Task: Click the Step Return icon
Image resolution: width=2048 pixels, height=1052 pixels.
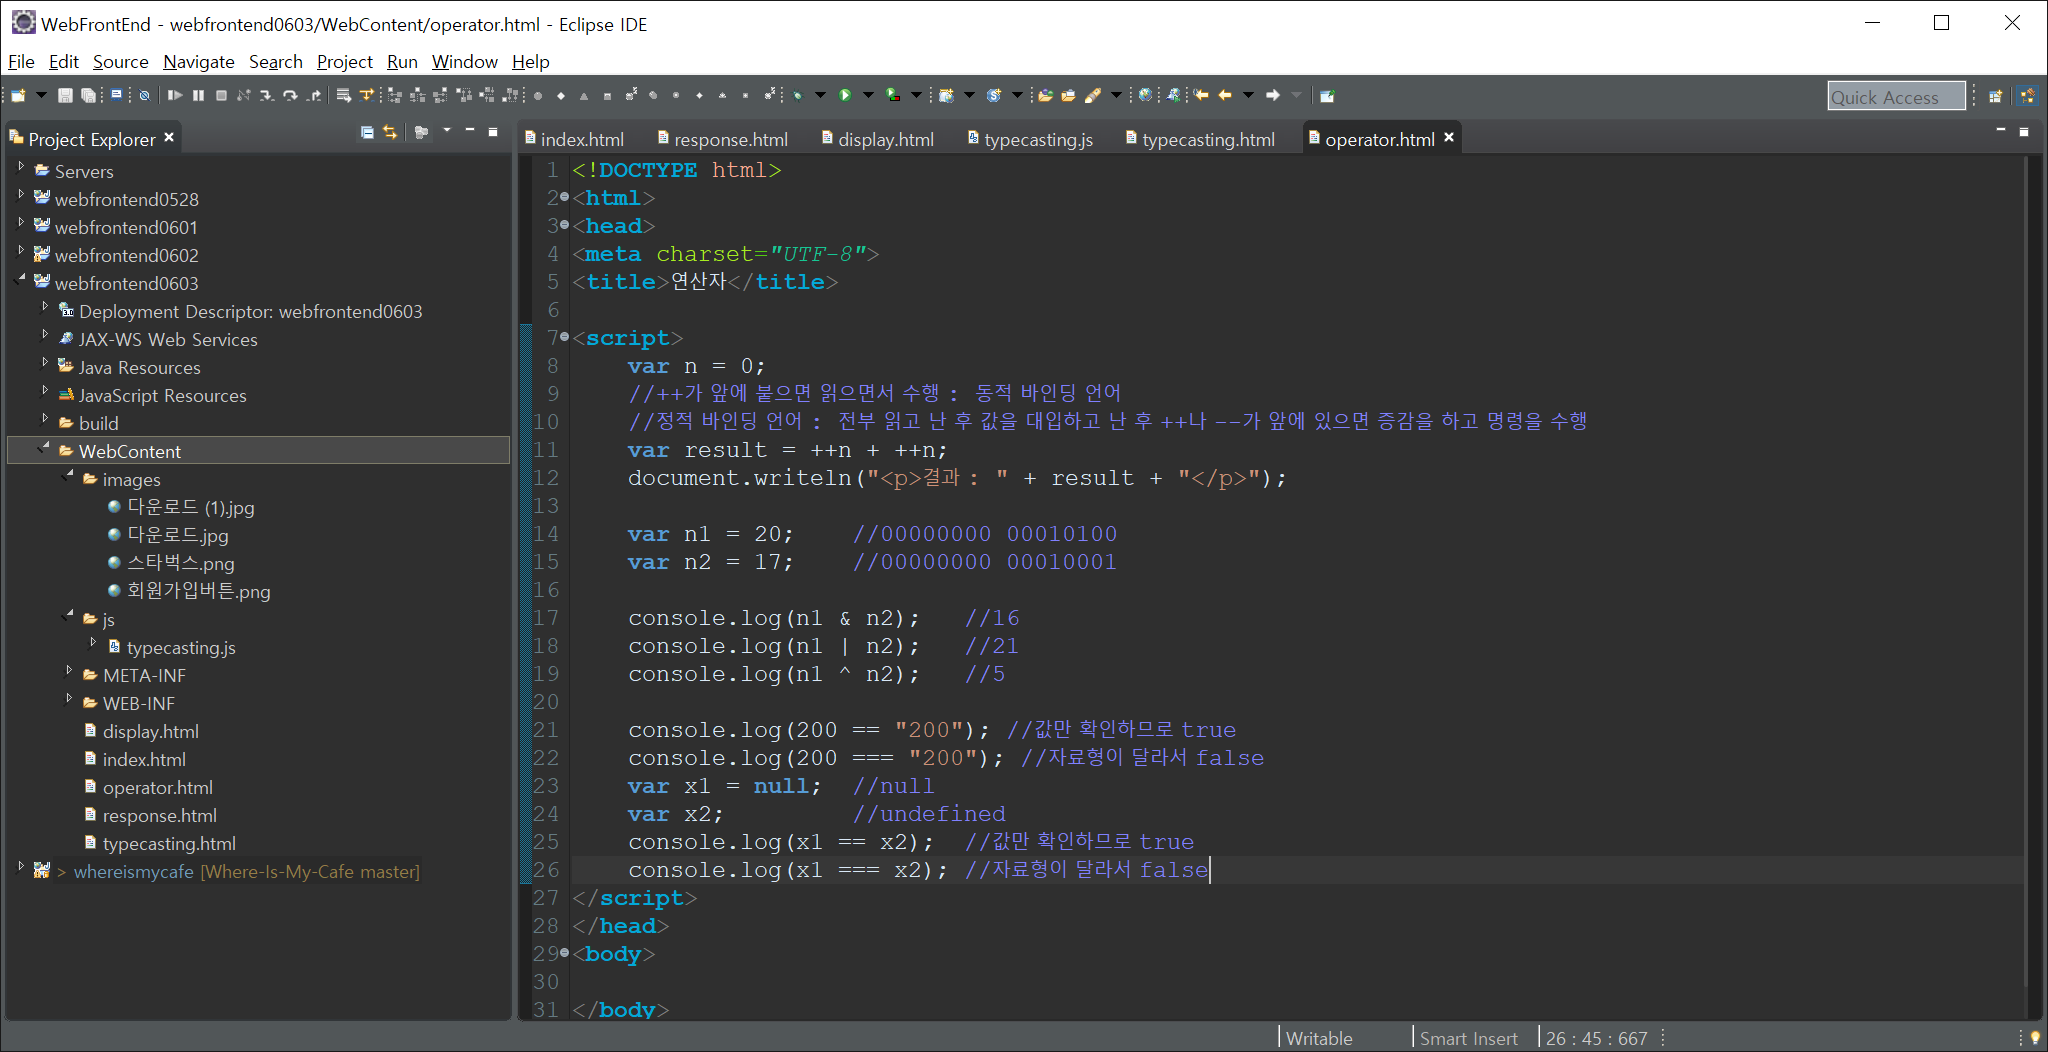Action: 314,96
